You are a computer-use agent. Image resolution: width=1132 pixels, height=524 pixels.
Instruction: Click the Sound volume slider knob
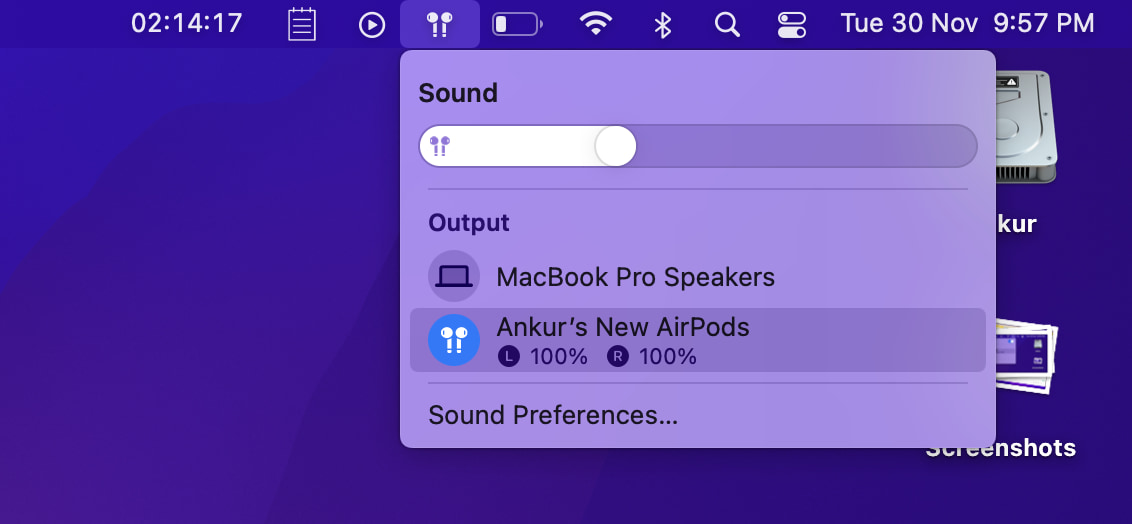[x=616, y=146]
